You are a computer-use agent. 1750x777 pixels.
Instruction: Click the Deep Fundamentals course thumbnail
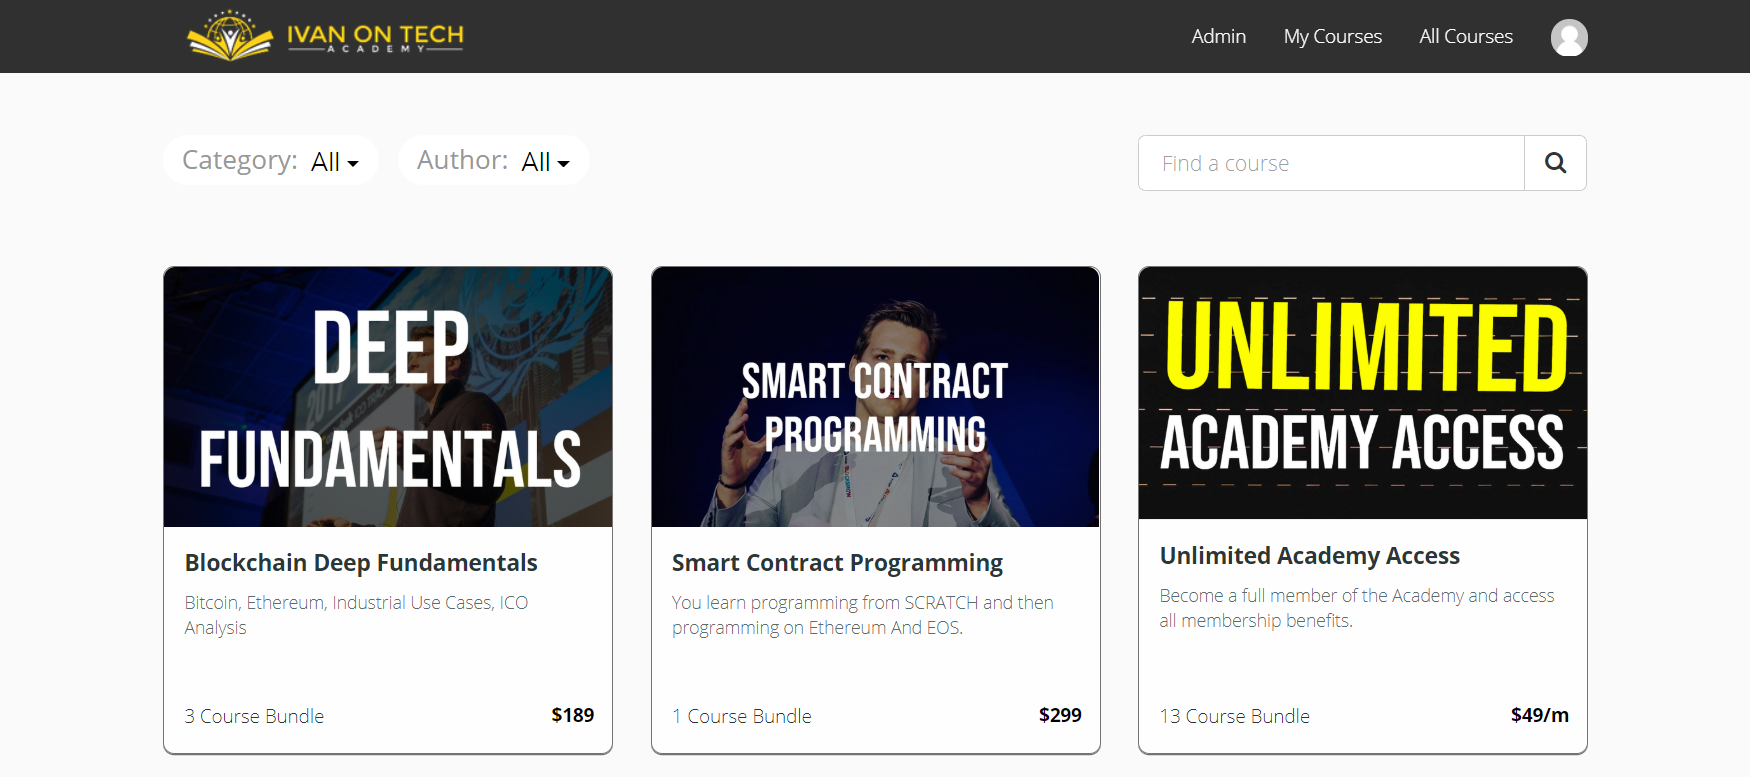[x=388, y=396]
